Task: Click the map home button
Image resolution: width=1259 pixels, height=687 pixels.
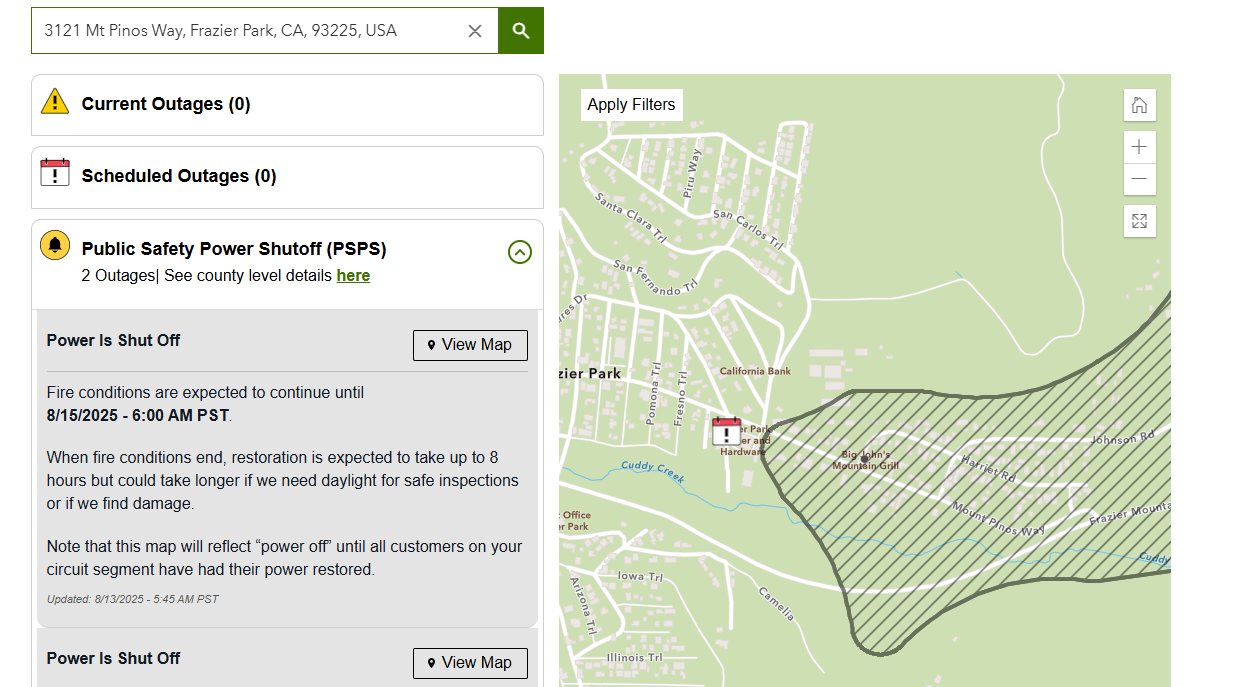Action: (1139, 105)
